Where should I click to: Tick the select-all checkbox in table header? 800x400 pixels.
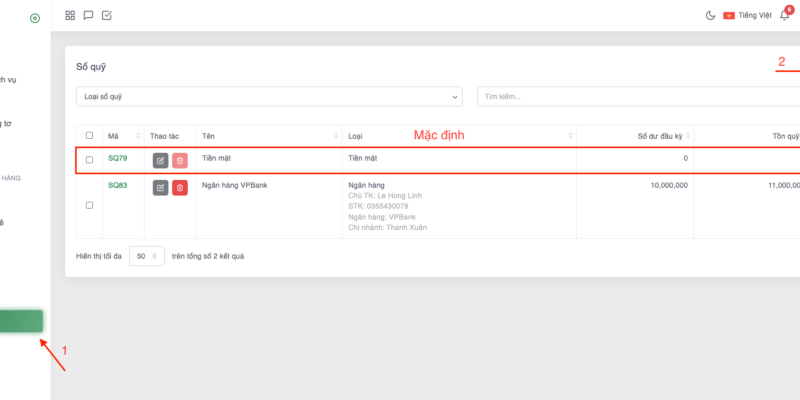(x=89, y=135)
